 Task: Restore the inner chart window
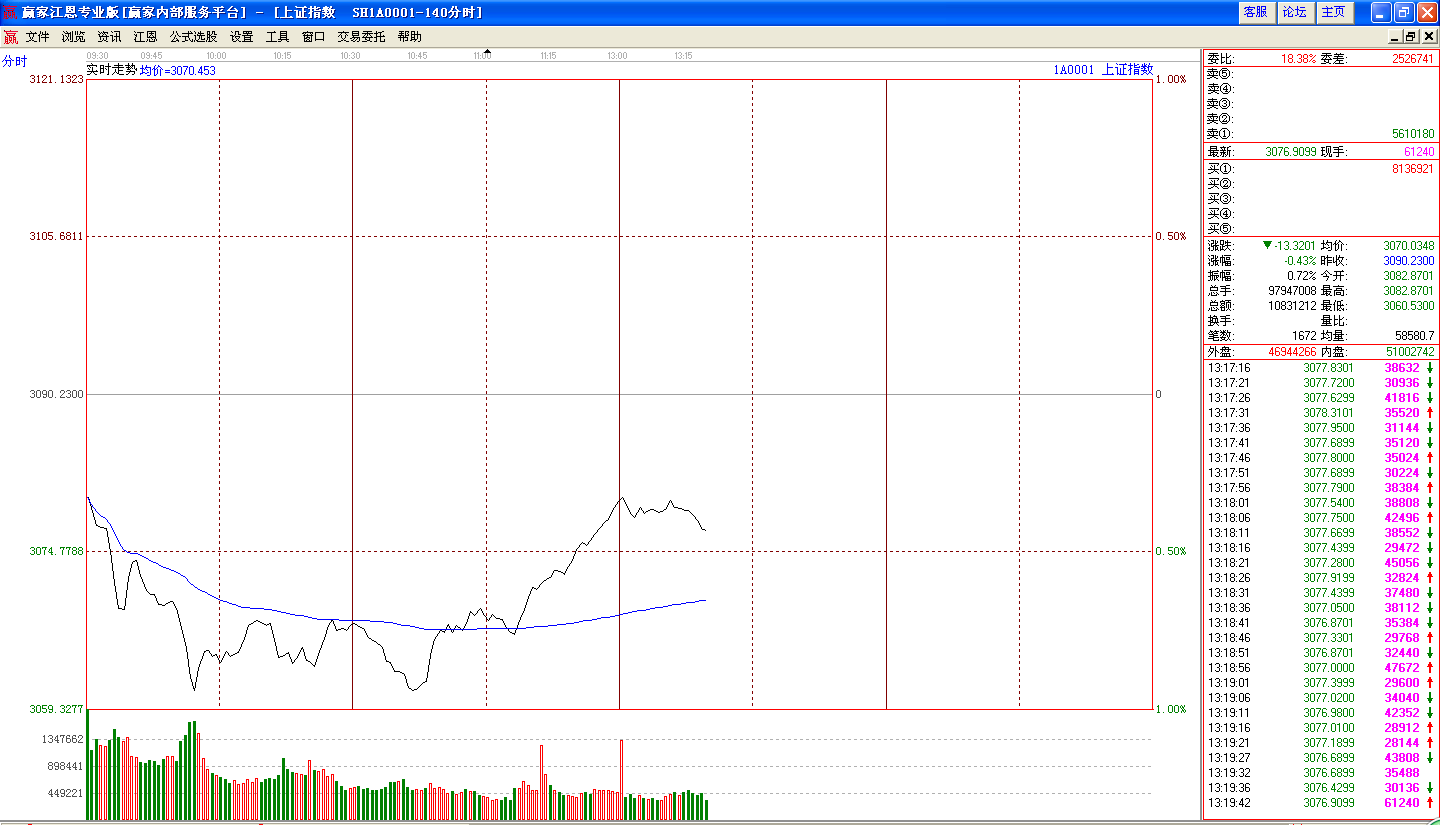(1411, 37)
